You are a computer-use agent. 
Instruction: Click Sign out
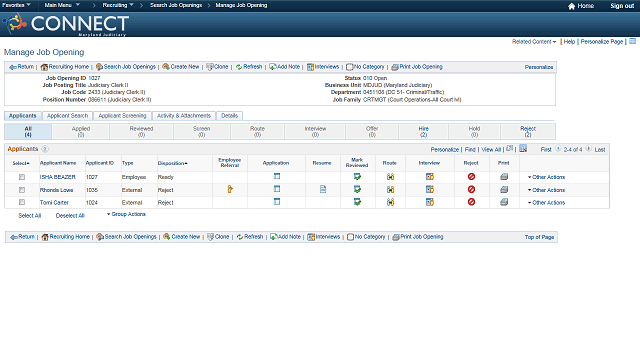[622, 6]
